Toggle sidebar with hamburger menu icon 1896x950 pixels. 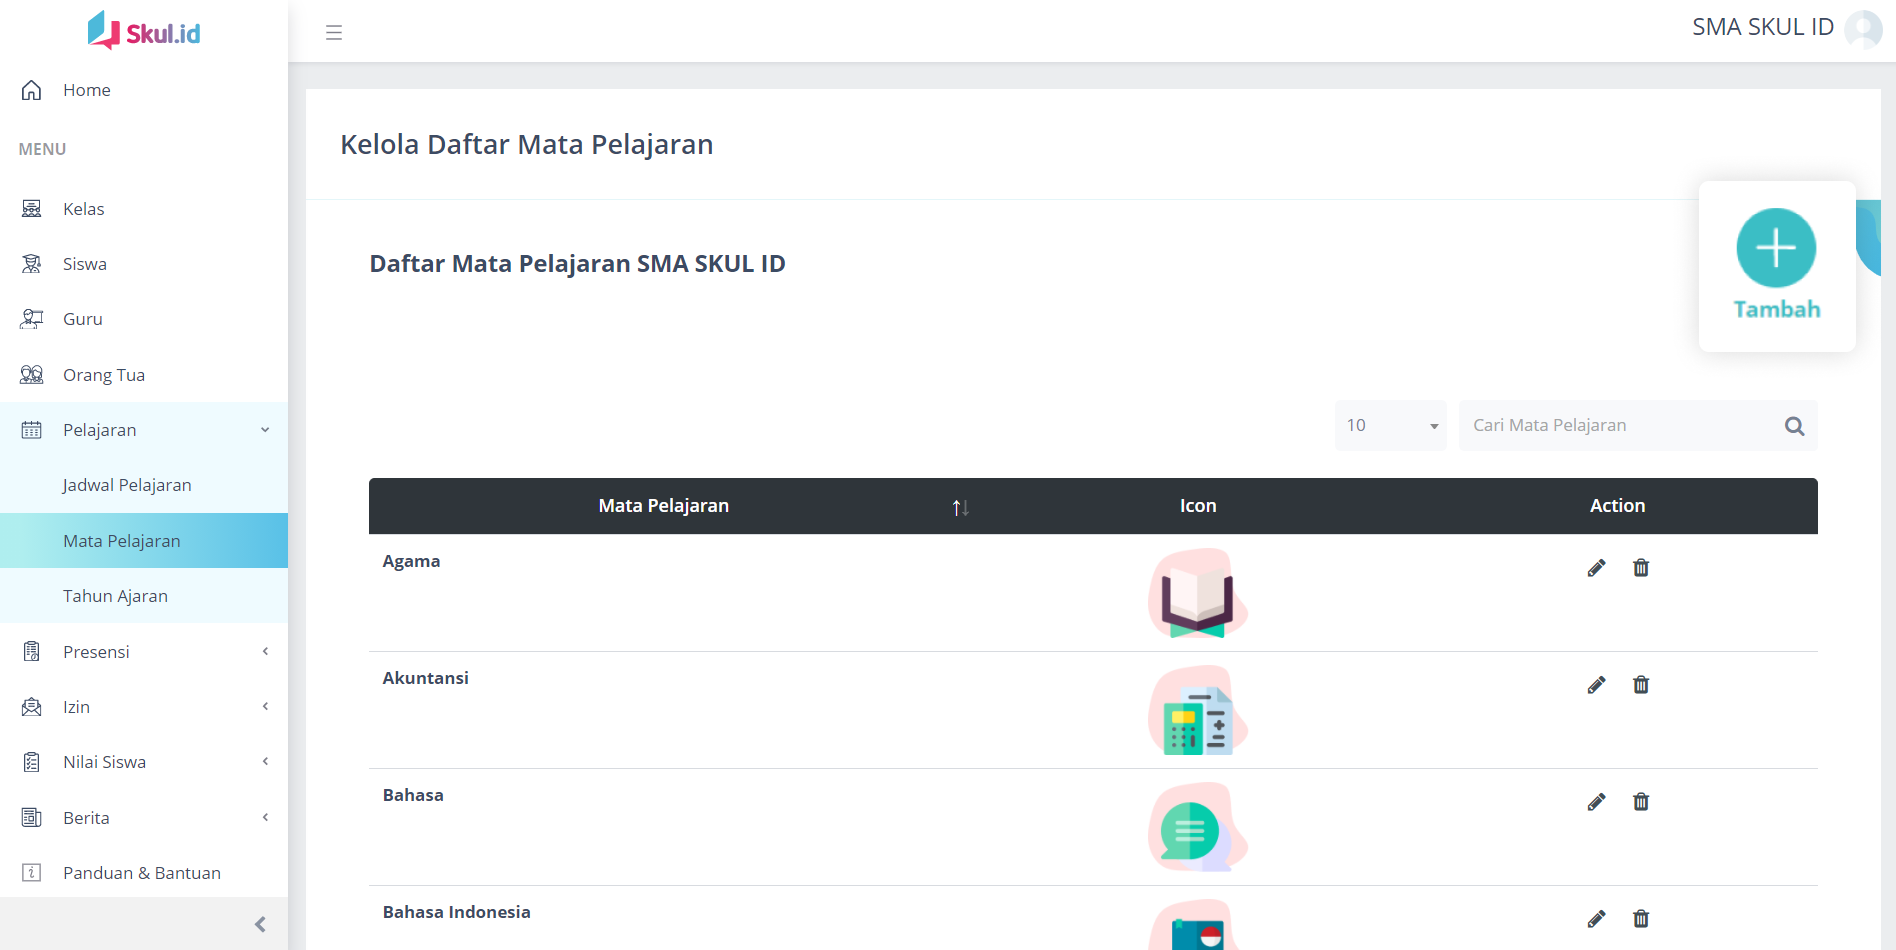[x=334, y=33]
